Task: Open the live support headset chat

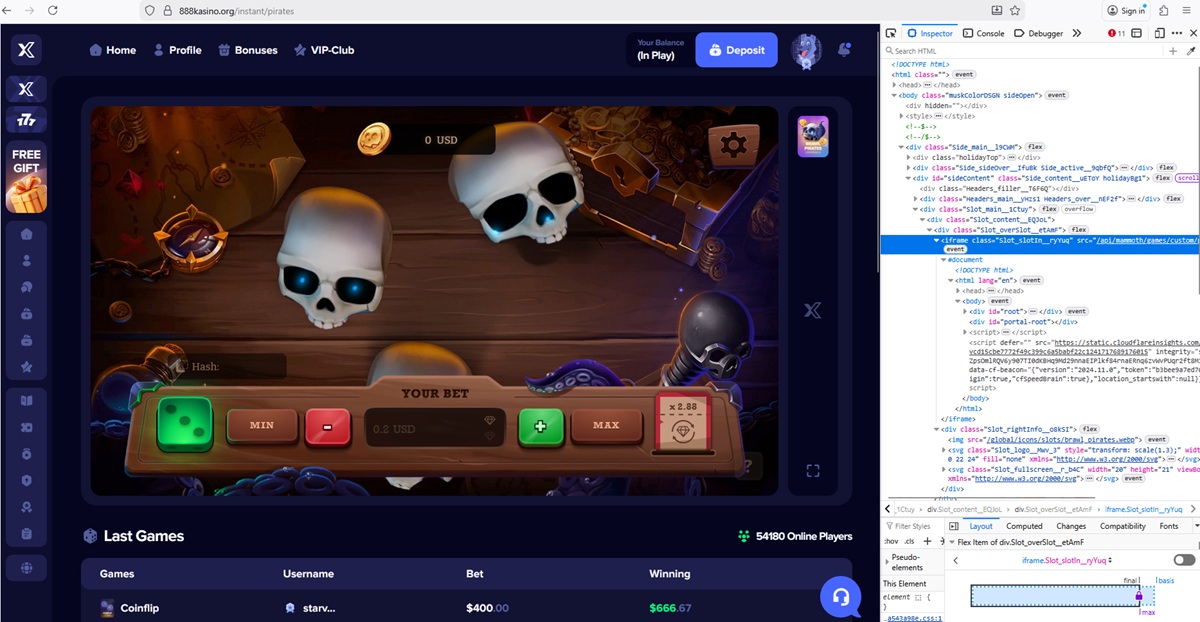Action: 840,597
